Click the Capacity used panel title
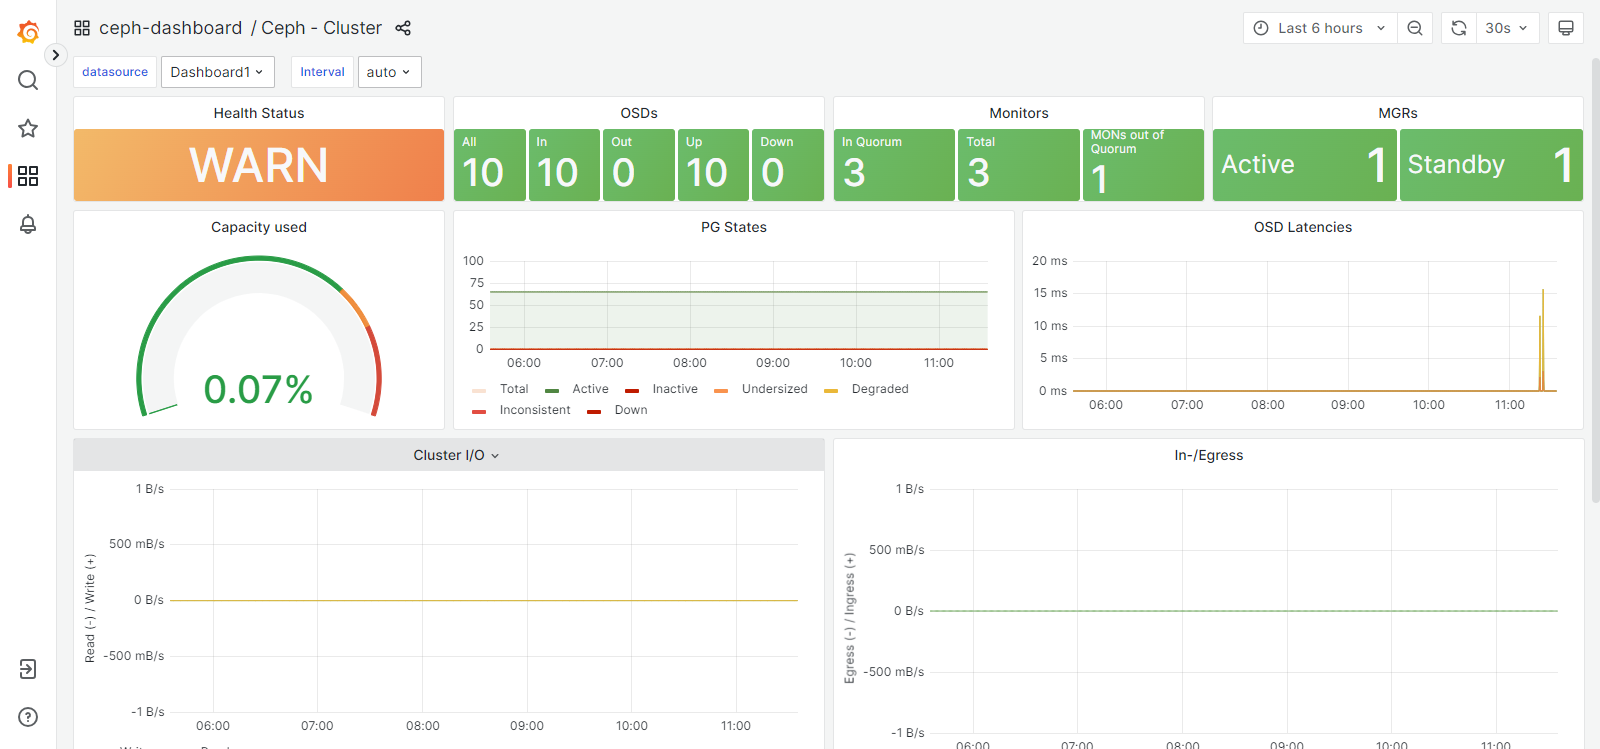Screen dimensions: 1600x749 tap(259, 227)
